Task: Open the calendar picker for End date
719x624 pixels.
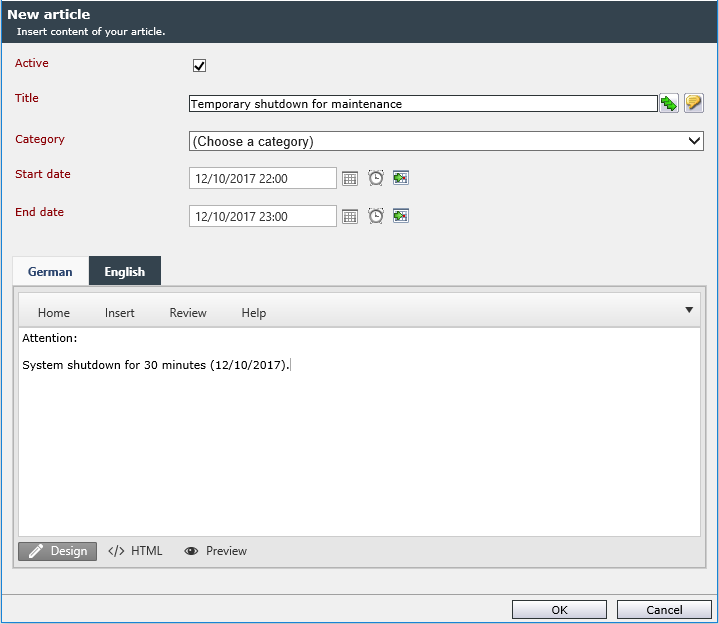Action: pyautogui.click(x=350, y=216)
